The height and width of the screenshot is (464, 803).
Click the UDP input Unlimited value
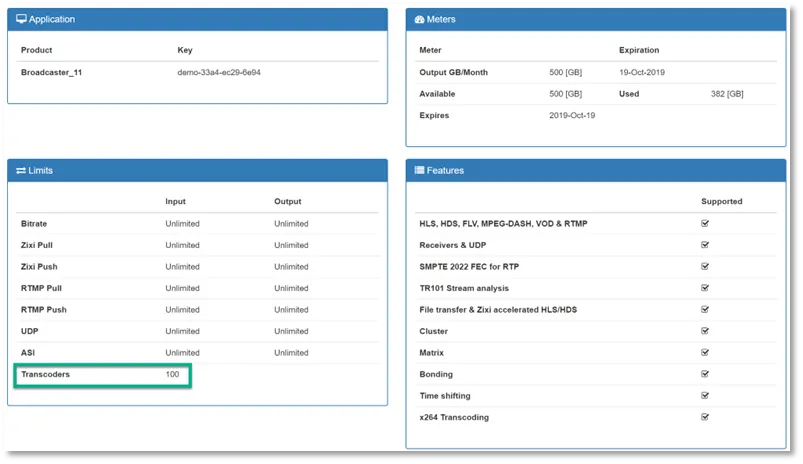(x=182, y=331)
